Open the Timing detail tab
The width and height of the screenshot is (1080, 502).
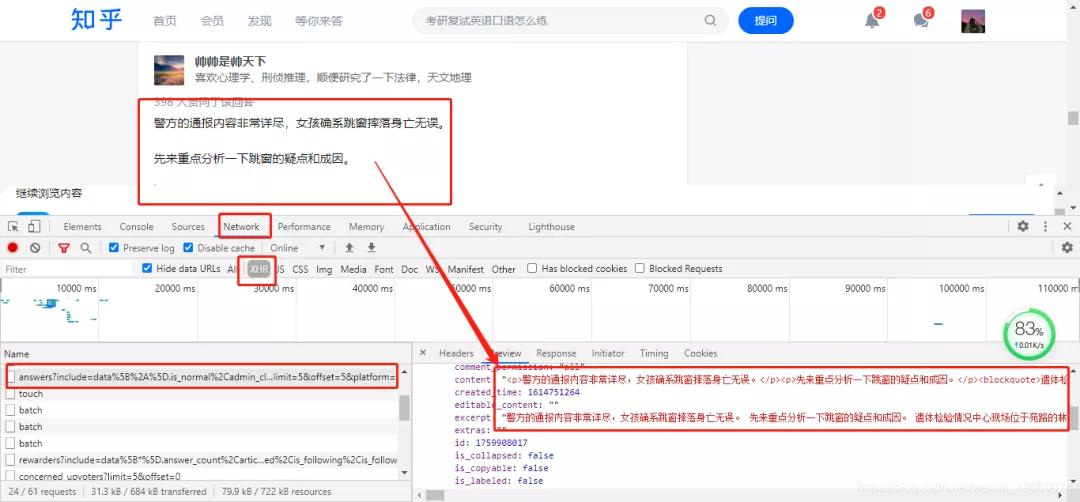point(654,353)
